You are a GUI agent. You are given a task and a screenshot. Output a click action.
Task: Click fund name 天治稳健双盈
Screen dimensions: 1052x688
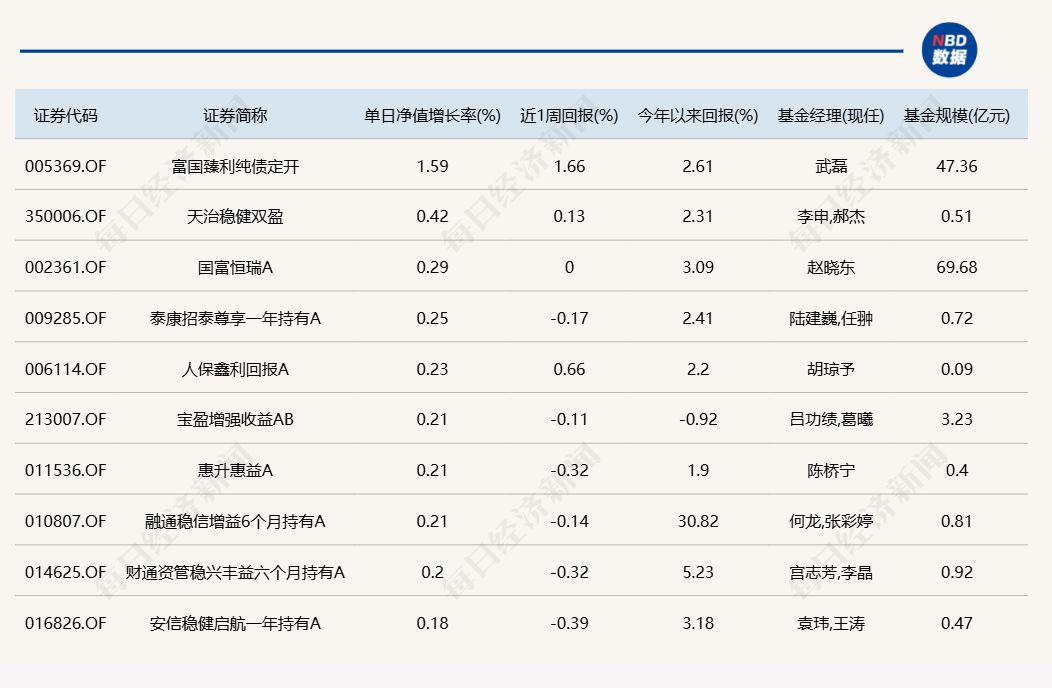click(x=235, y=216)
